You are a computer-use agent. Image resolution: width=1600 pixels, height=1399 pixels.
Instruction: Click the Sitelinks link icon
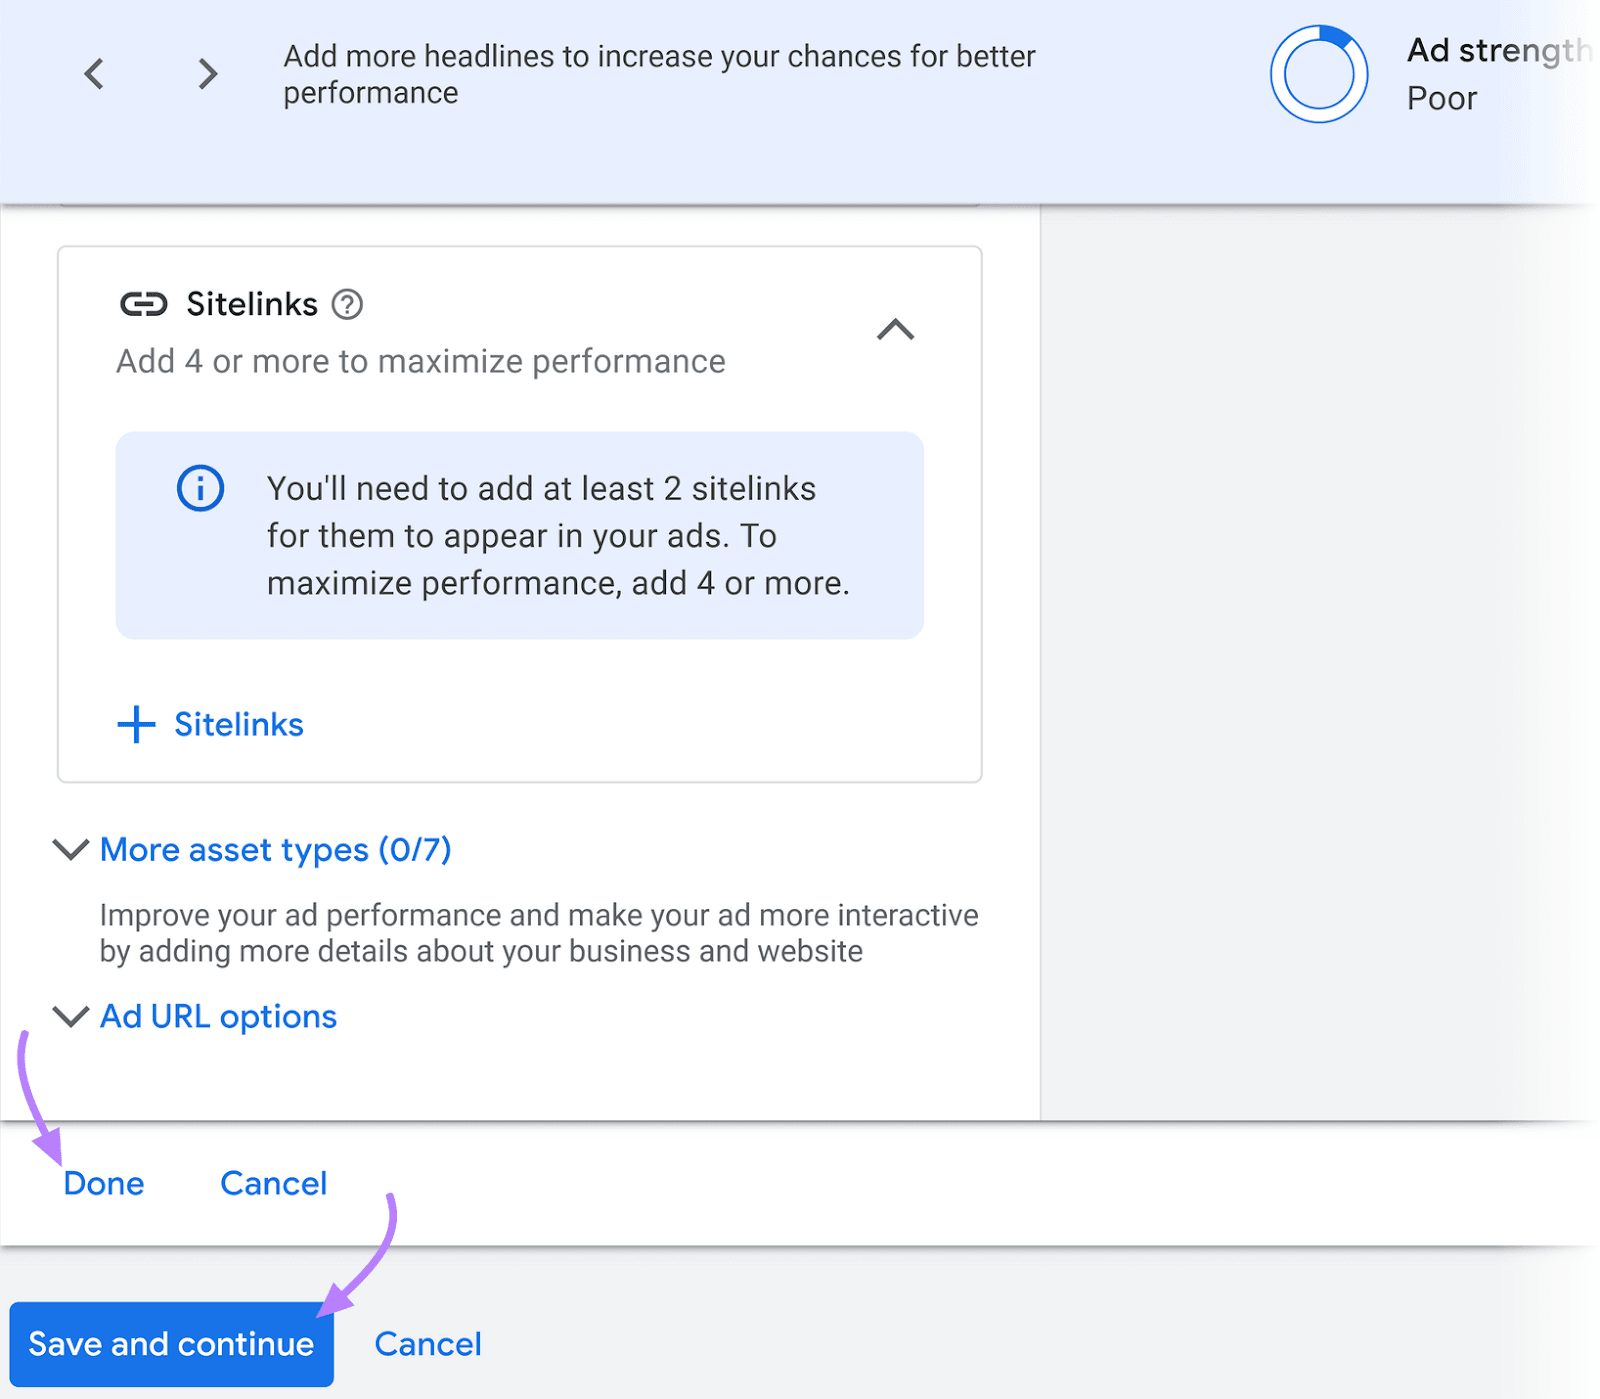pos(143,303)
